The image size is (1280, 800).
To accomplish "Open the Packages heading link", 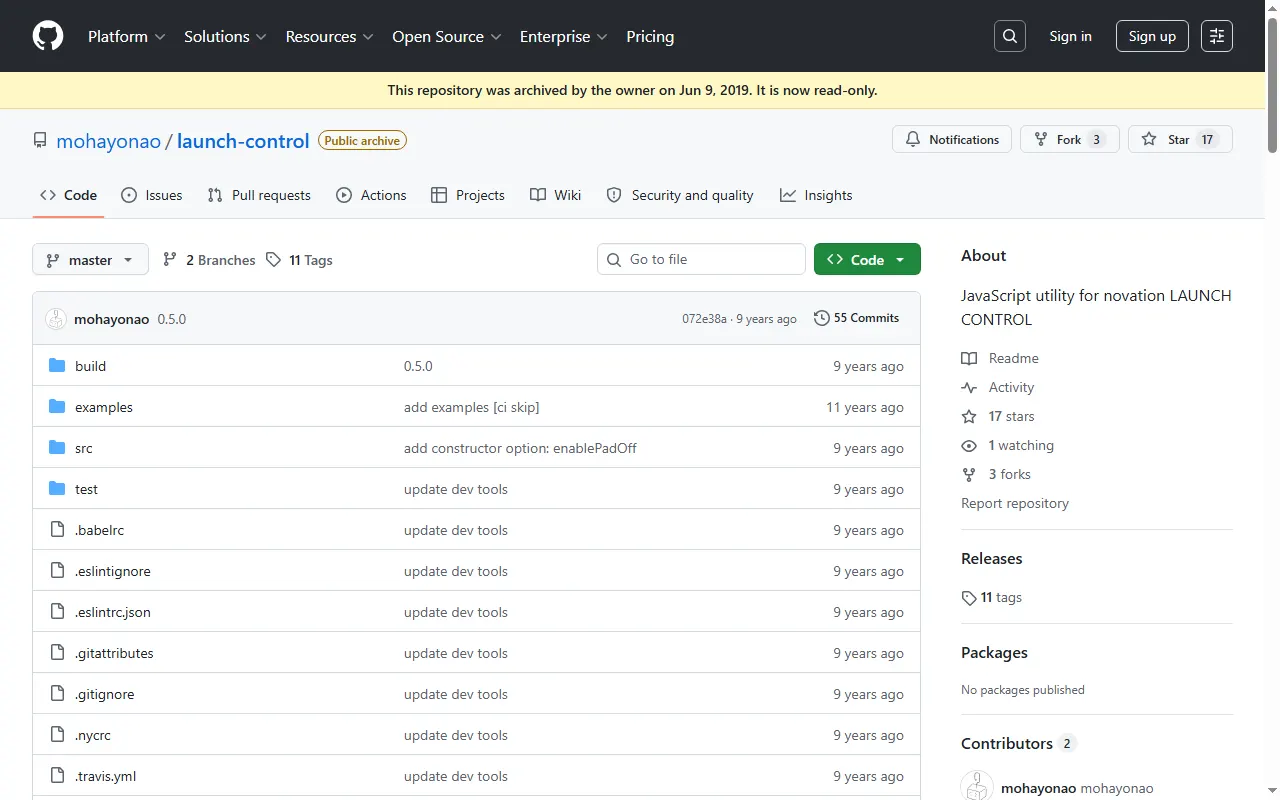I will (994, 653).
